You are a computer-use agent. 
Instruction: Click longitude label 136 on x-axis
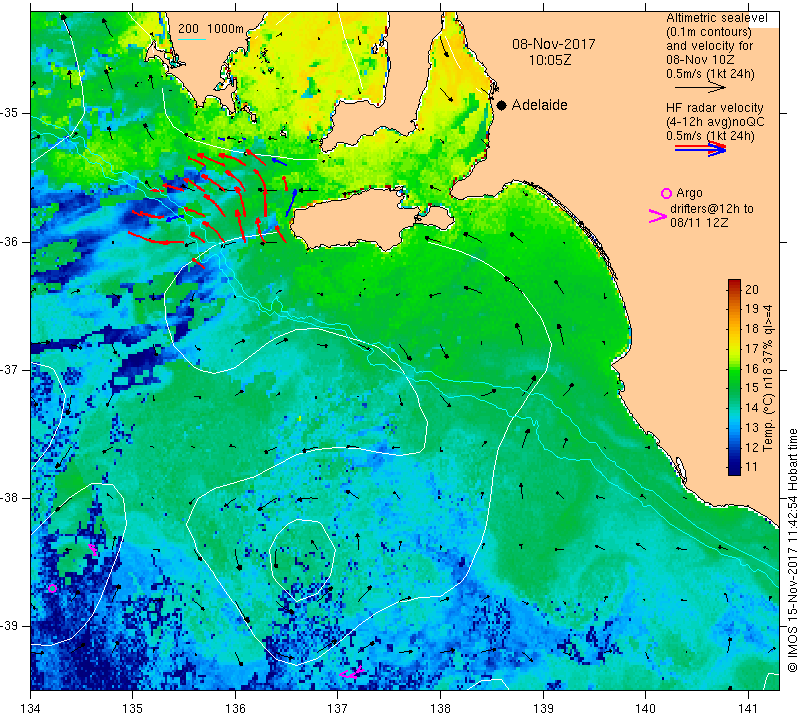(235, 709)
